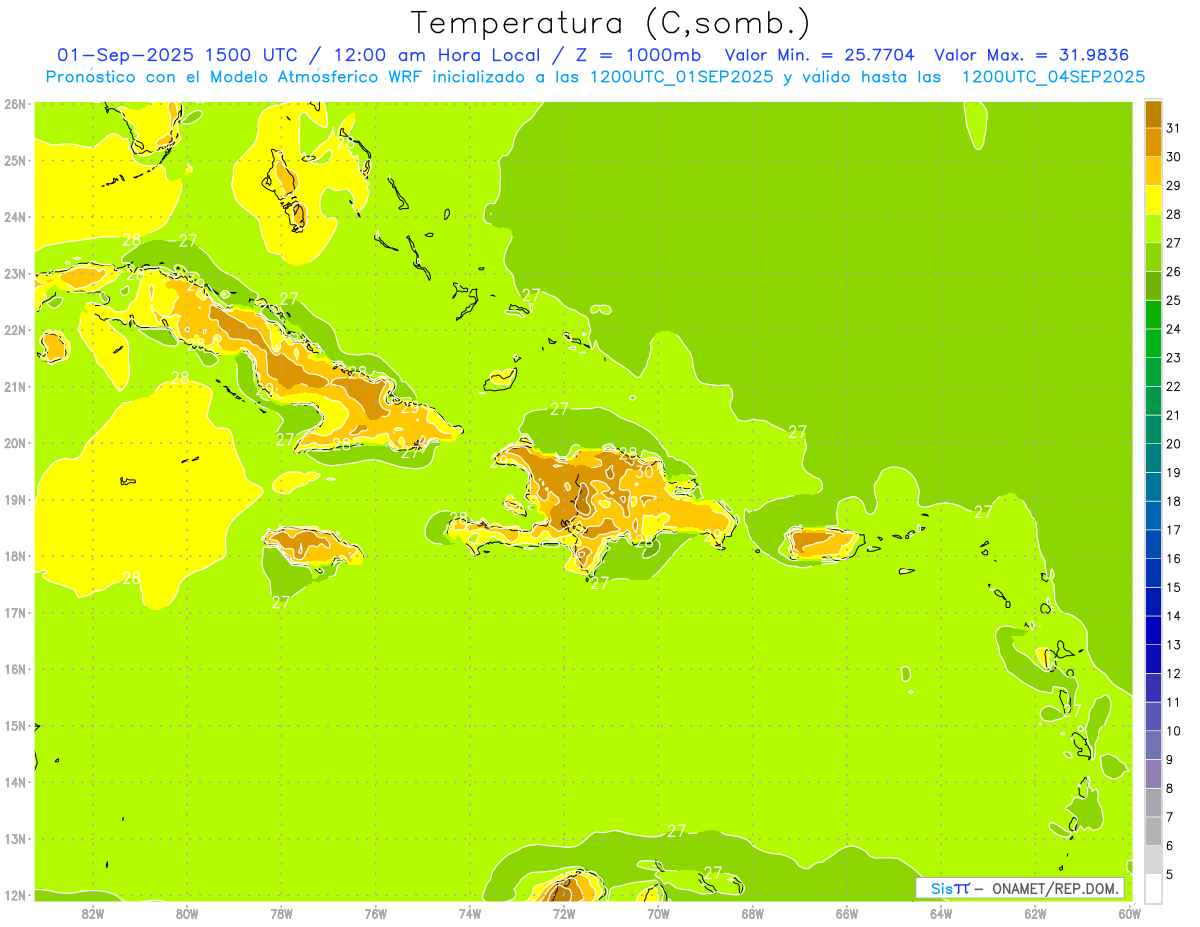
Task: Click the 'SisTT' logo text
Action: point(949,888)
